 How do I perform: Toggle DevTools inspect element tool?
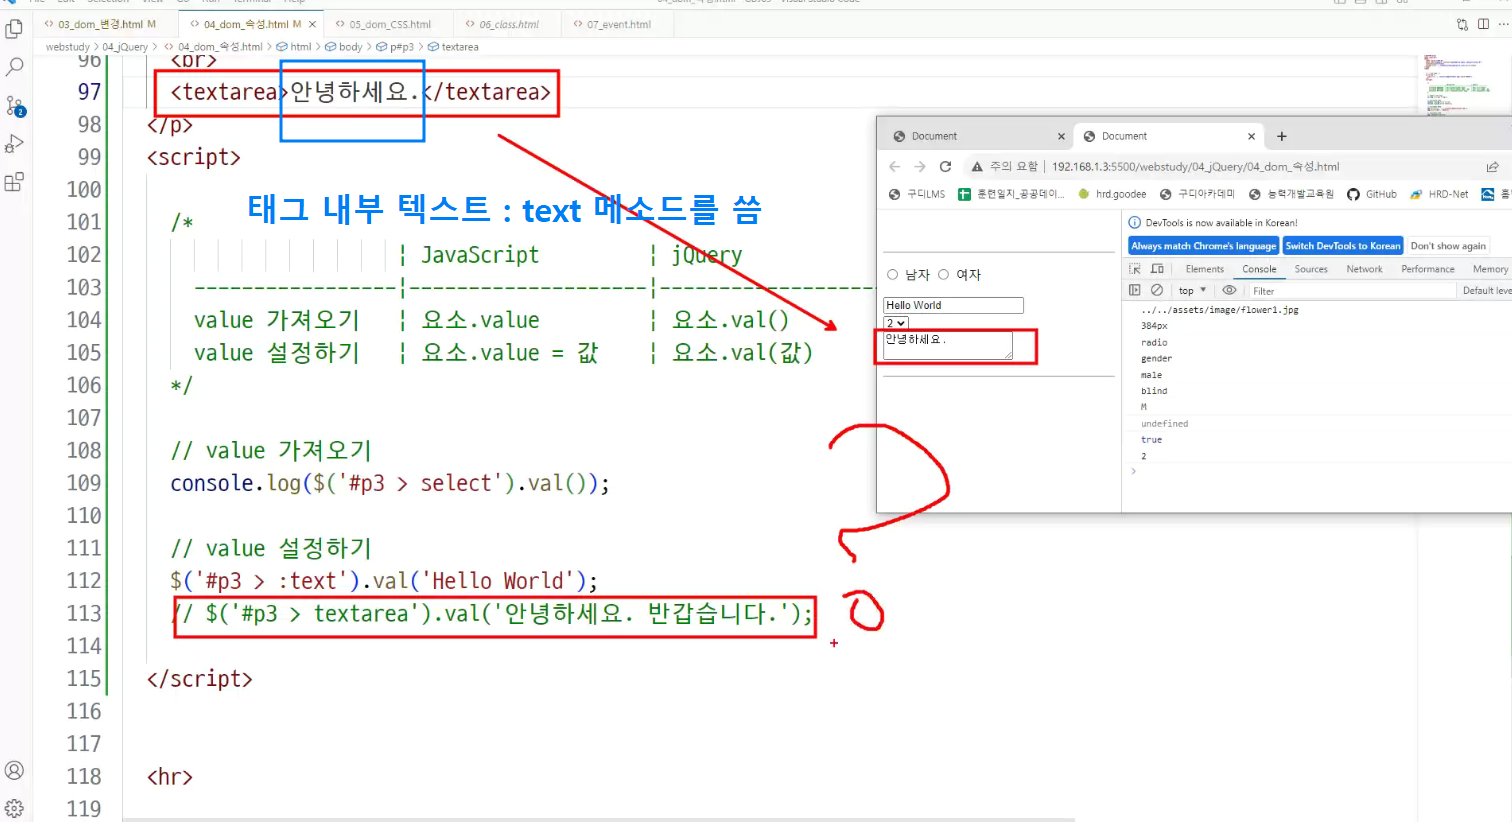point(1135,269)
